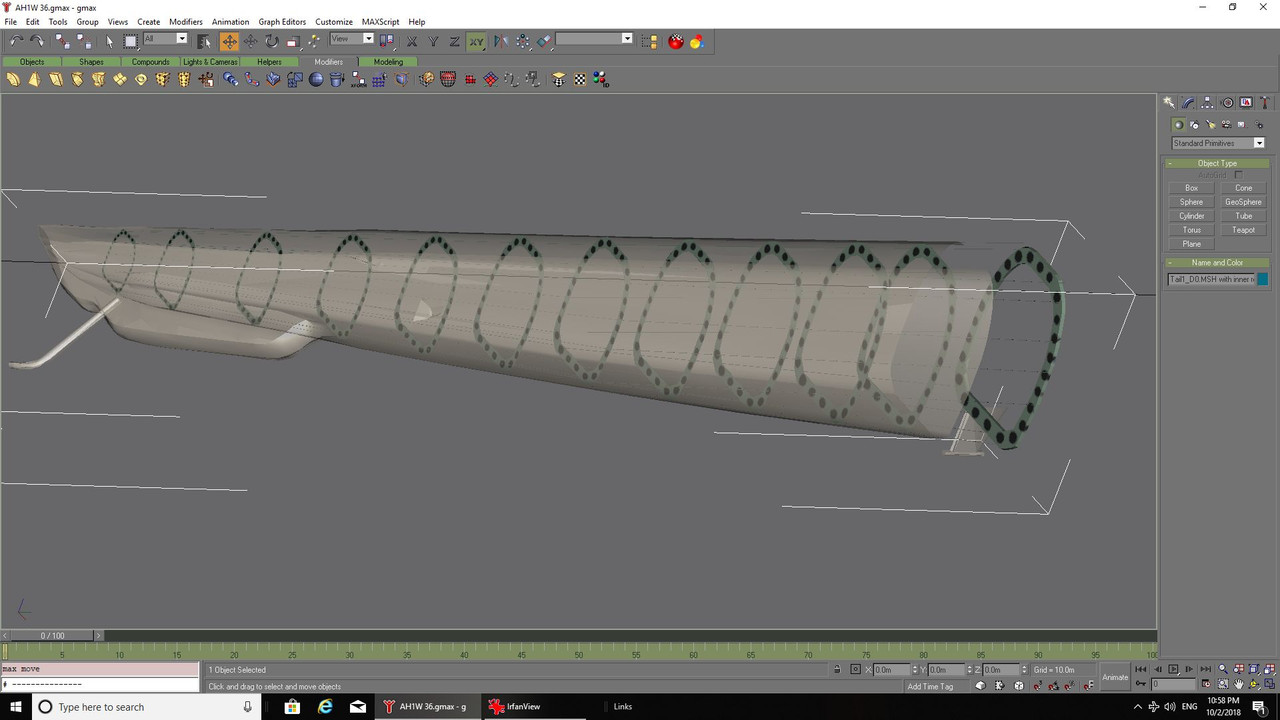This screenshot has height=720, width=1280.
Task: Open the MAXScript menu
Action: click(378, 21)
